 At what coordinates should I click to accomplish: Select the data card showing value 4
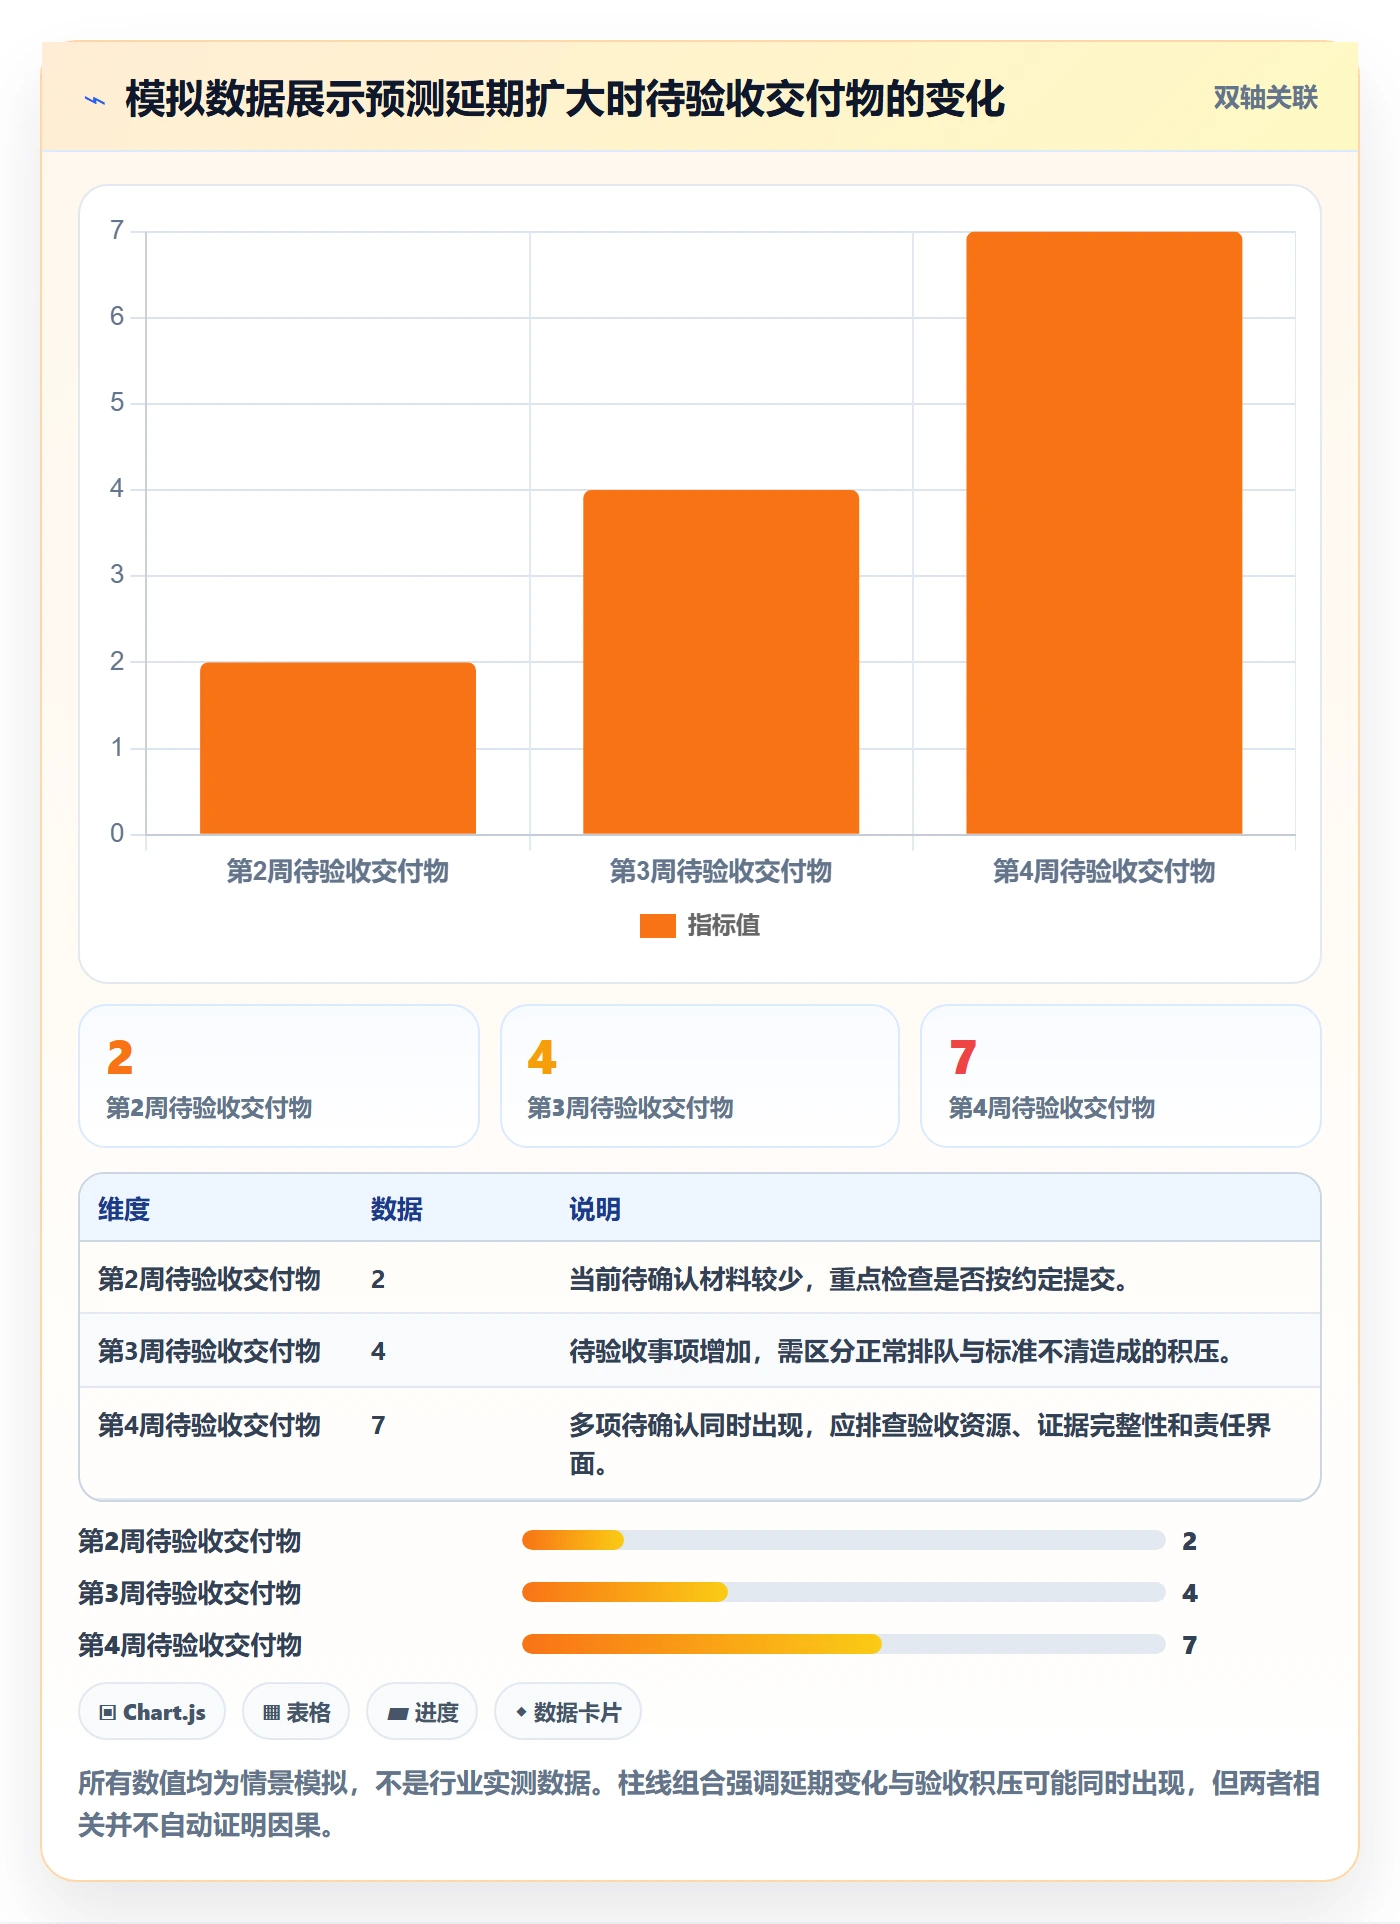(x=700, y=1076)
